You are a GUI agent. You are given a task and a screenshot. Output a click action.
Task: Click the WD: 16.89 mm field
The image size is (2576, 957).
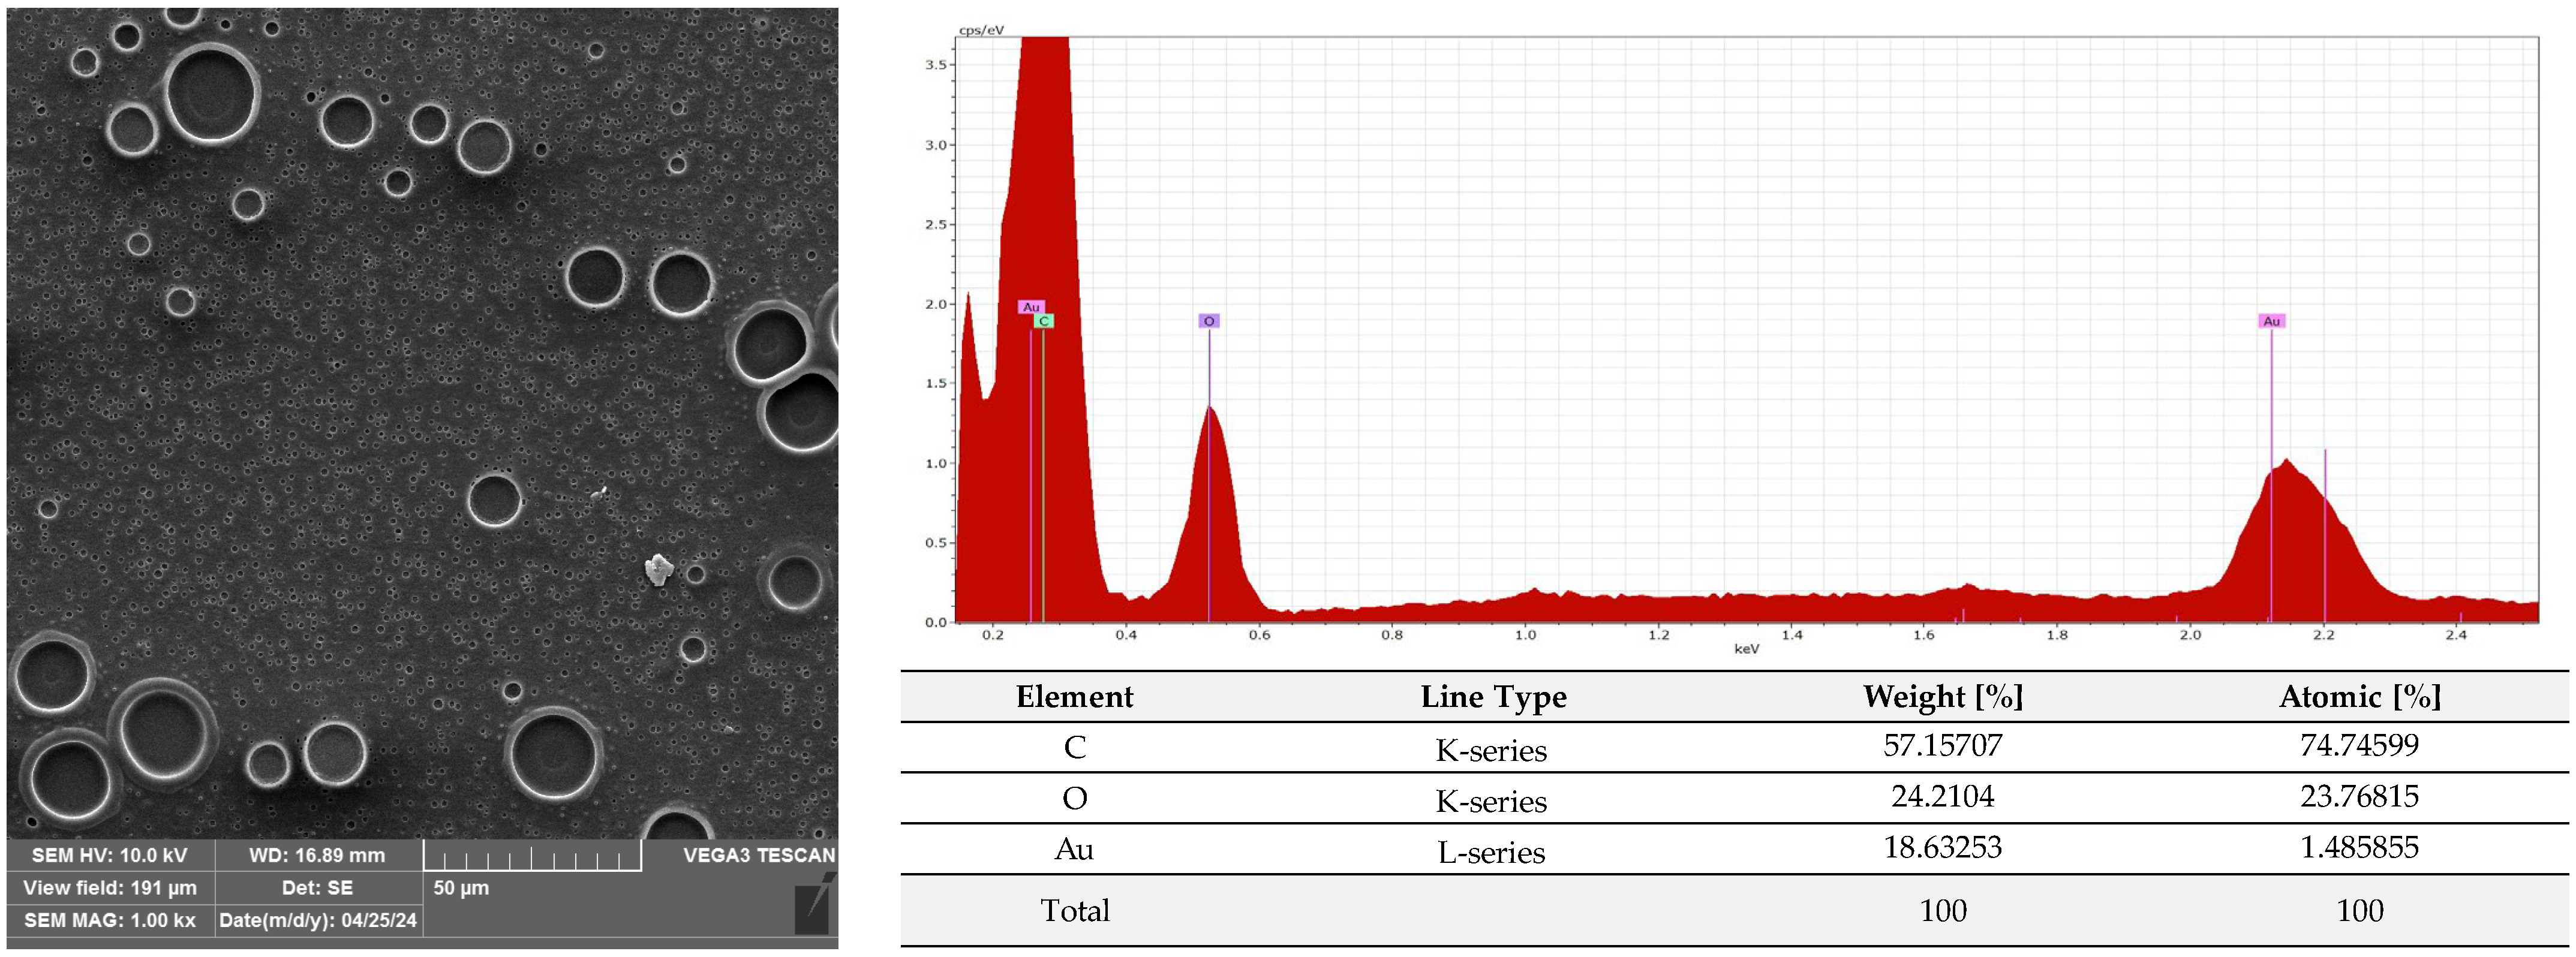317,855
